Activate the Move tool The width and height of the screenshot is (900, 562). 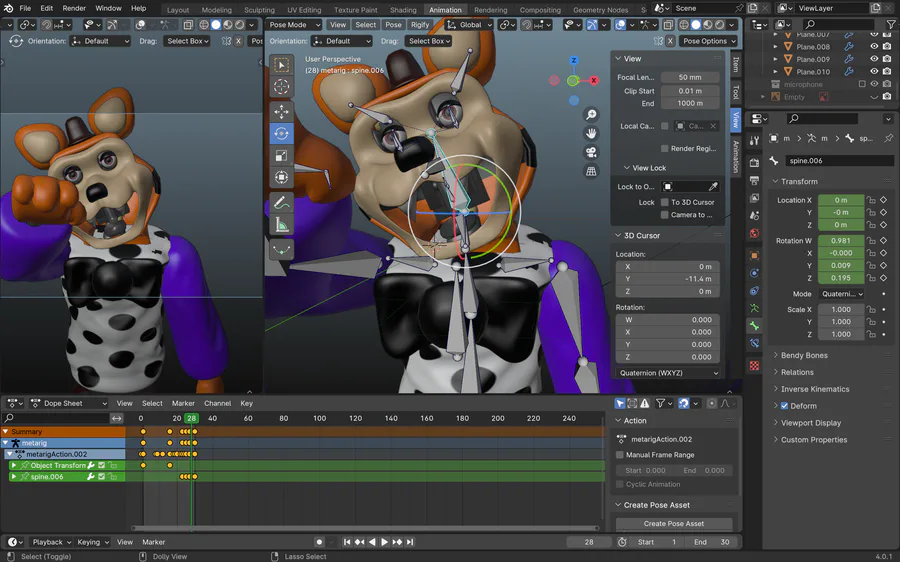[x=281, y=111]
